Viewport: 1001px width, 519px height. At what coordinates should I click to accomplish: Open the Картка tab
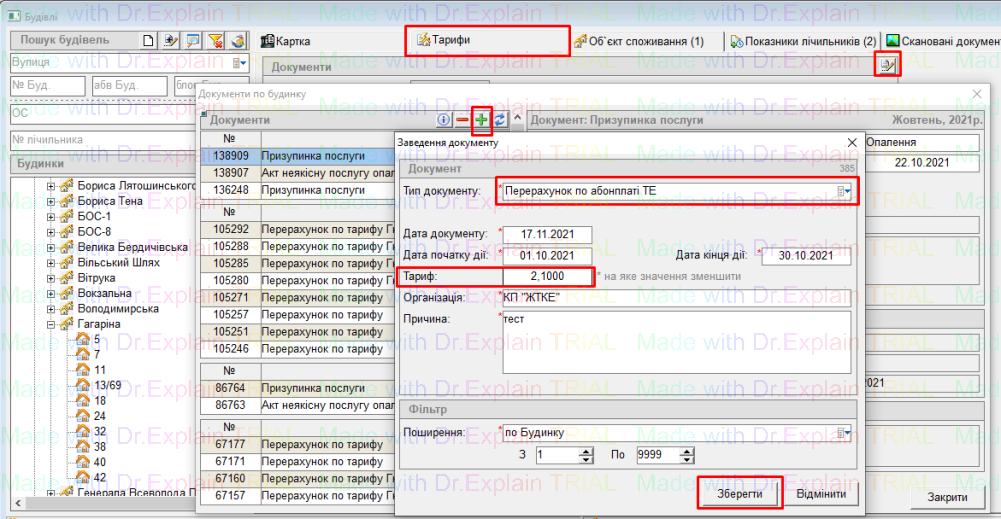[286, 41]
